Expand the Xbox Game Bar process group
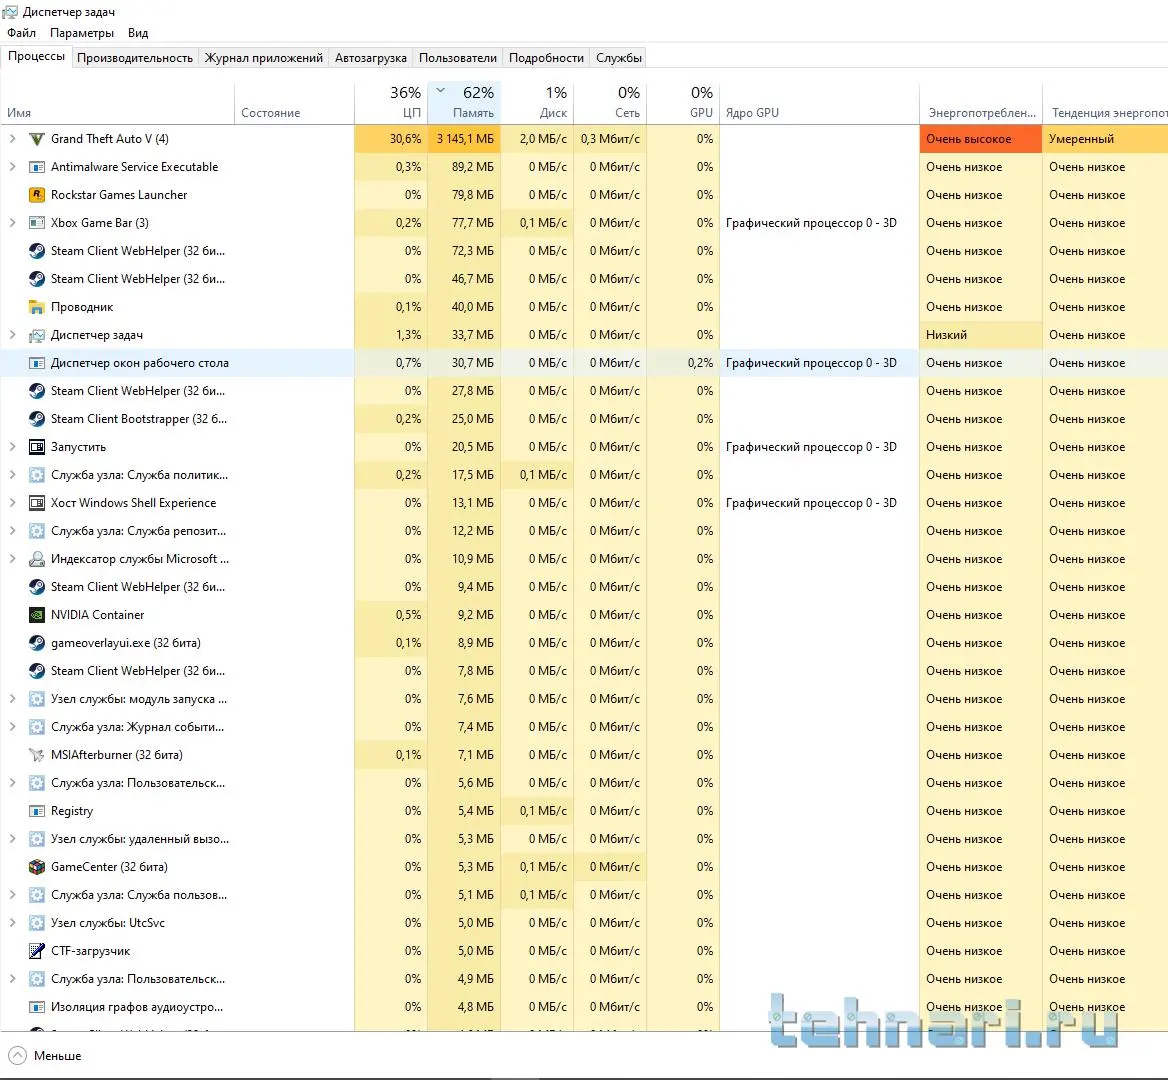The width and height of the screenshot is (1168, 1080). pyautogui.click(x=13, y=223)
